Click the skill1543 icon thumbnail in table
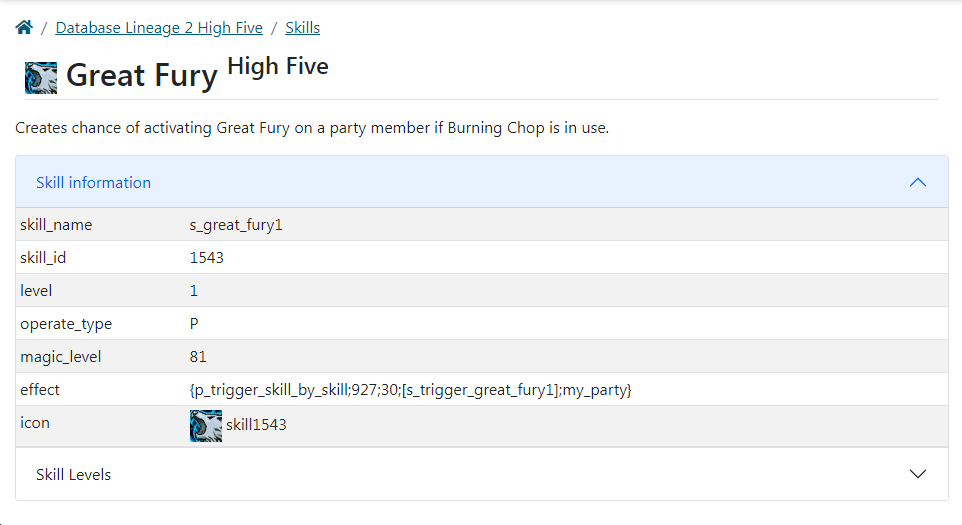 pos(206,425)
